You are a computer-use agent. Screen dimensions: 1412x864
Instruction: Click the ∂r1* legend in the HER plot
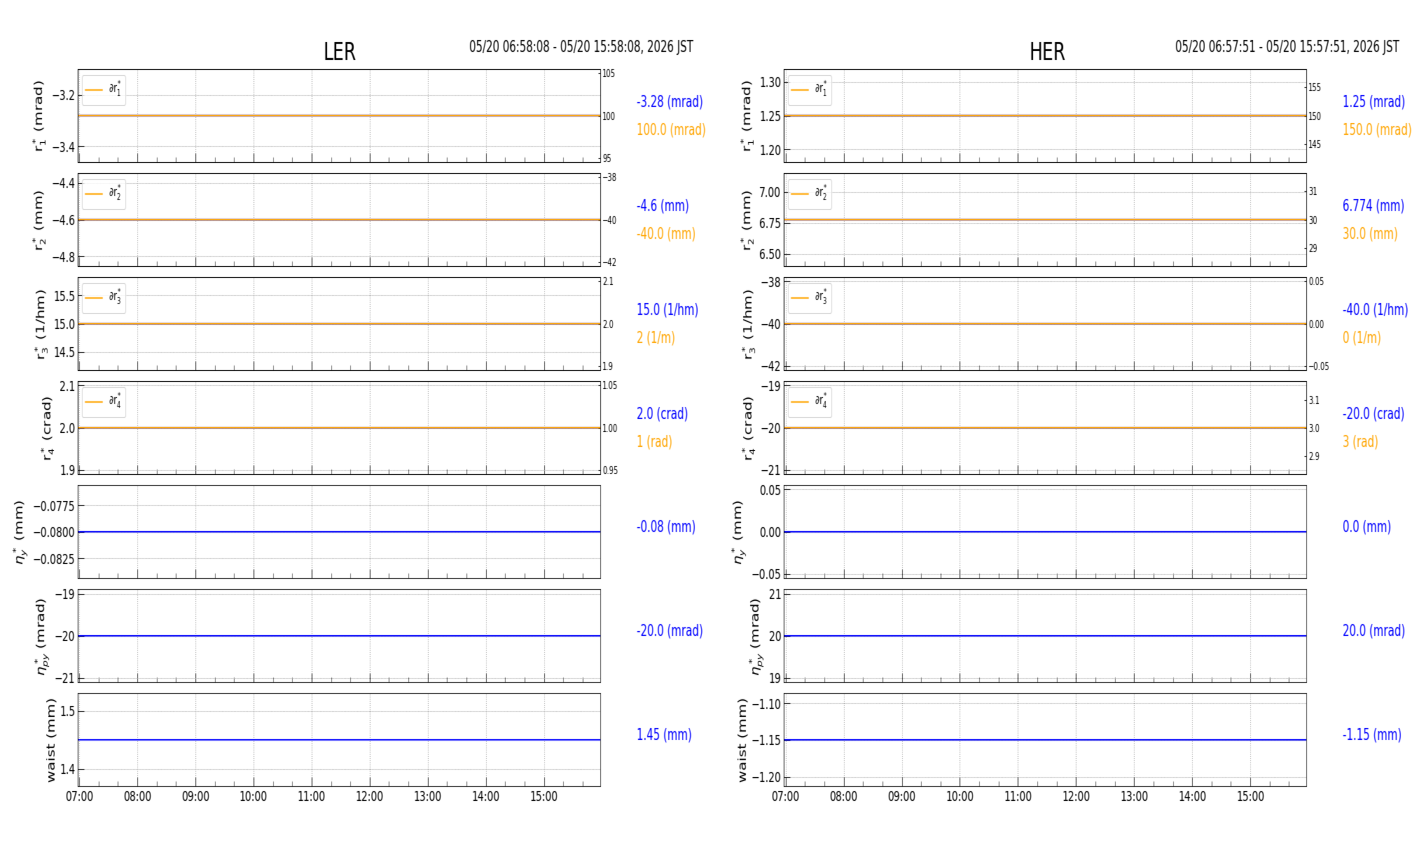(810, 90)
